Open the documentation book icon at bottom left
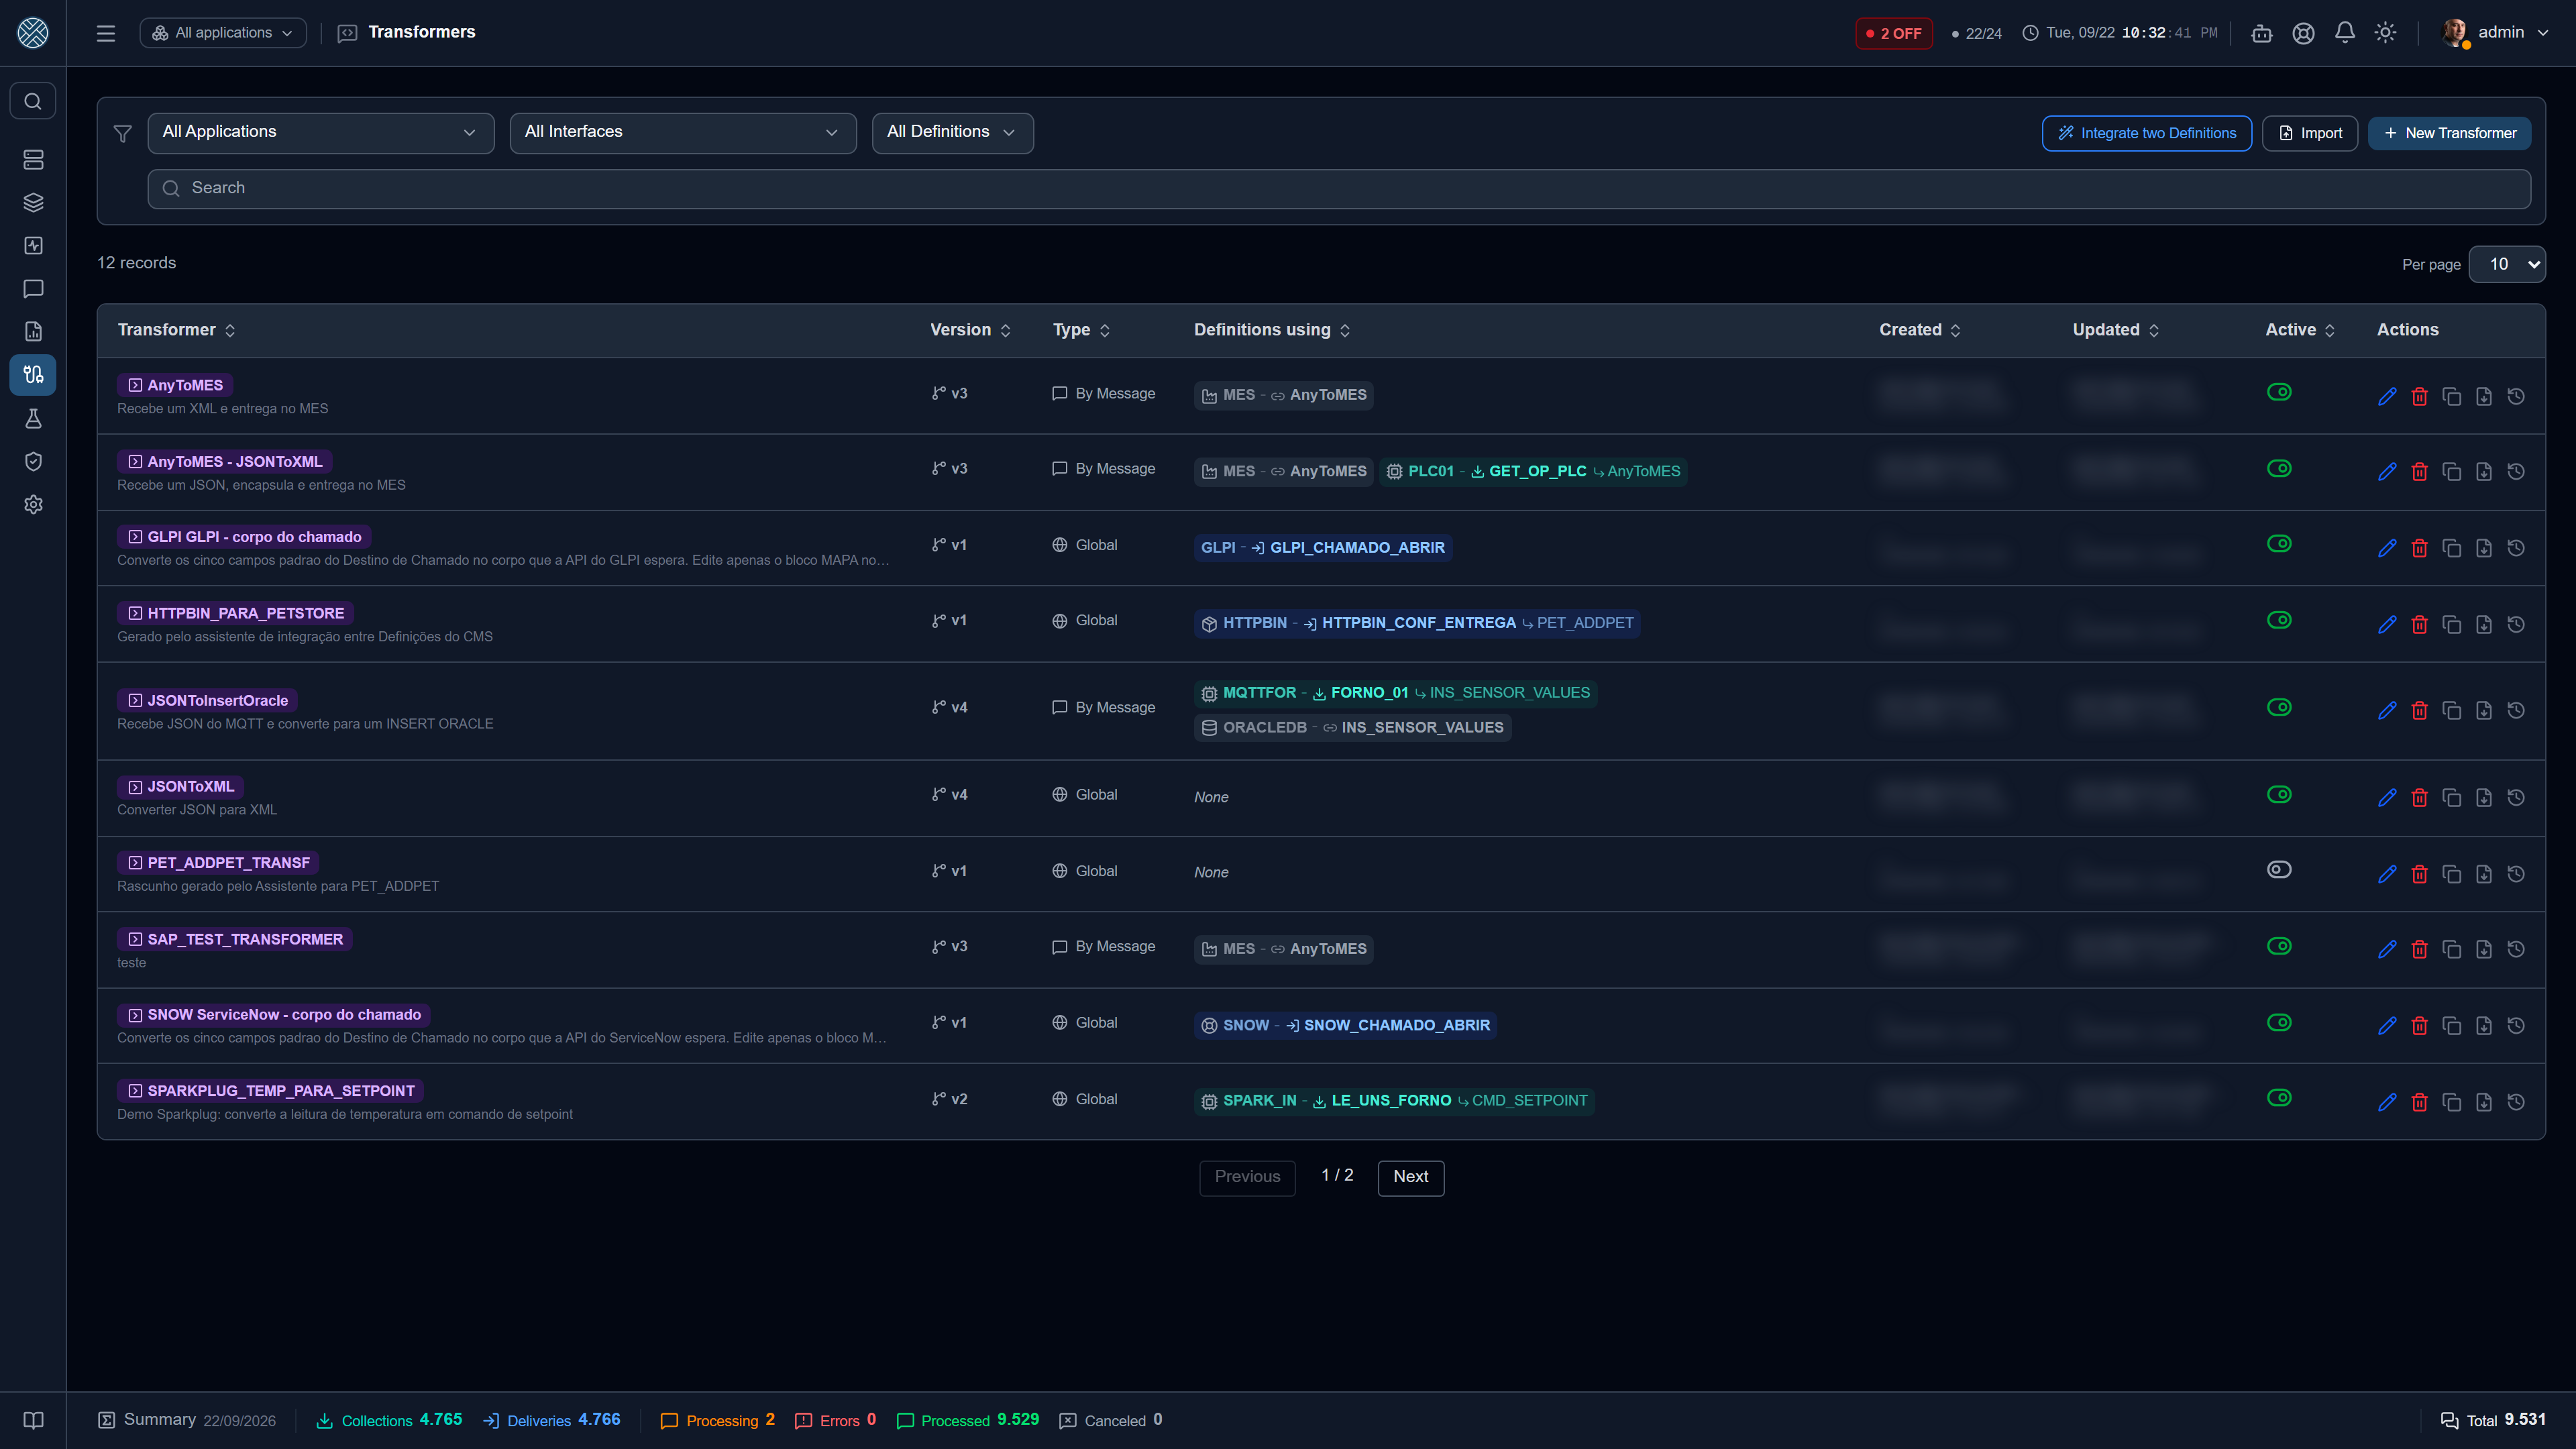 point(33,1420)
